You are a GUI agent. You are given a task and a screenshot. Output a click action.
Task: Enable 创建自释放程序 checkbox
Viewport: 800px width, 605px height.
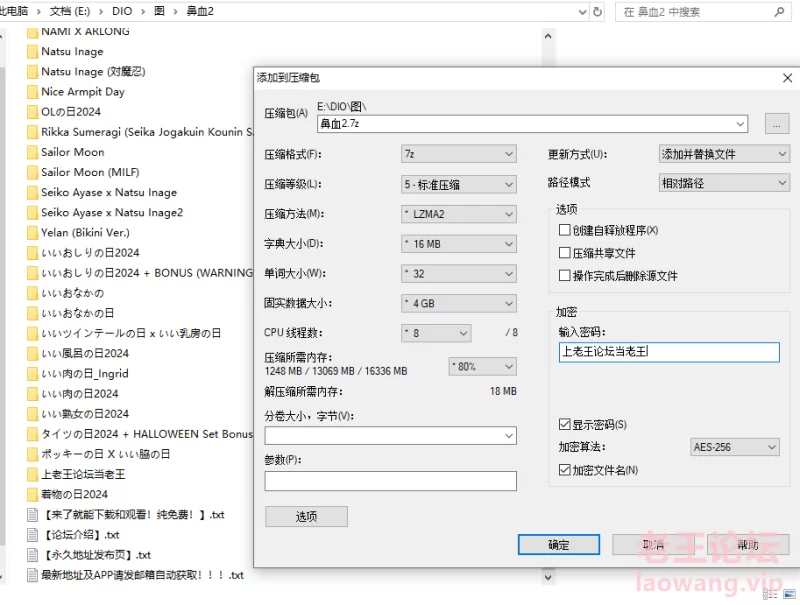tap(564, 230)
